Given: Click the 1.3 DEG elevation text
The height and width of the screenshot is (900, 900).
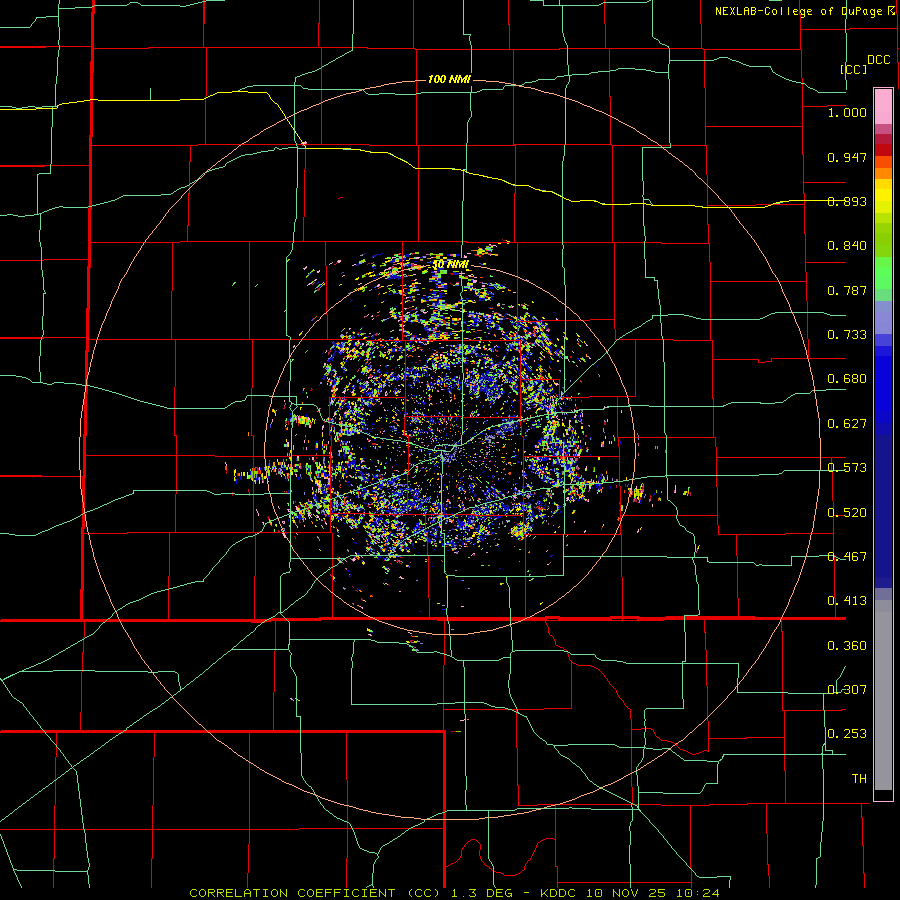Looking at the screenshot, I should (x=483, y=893).
